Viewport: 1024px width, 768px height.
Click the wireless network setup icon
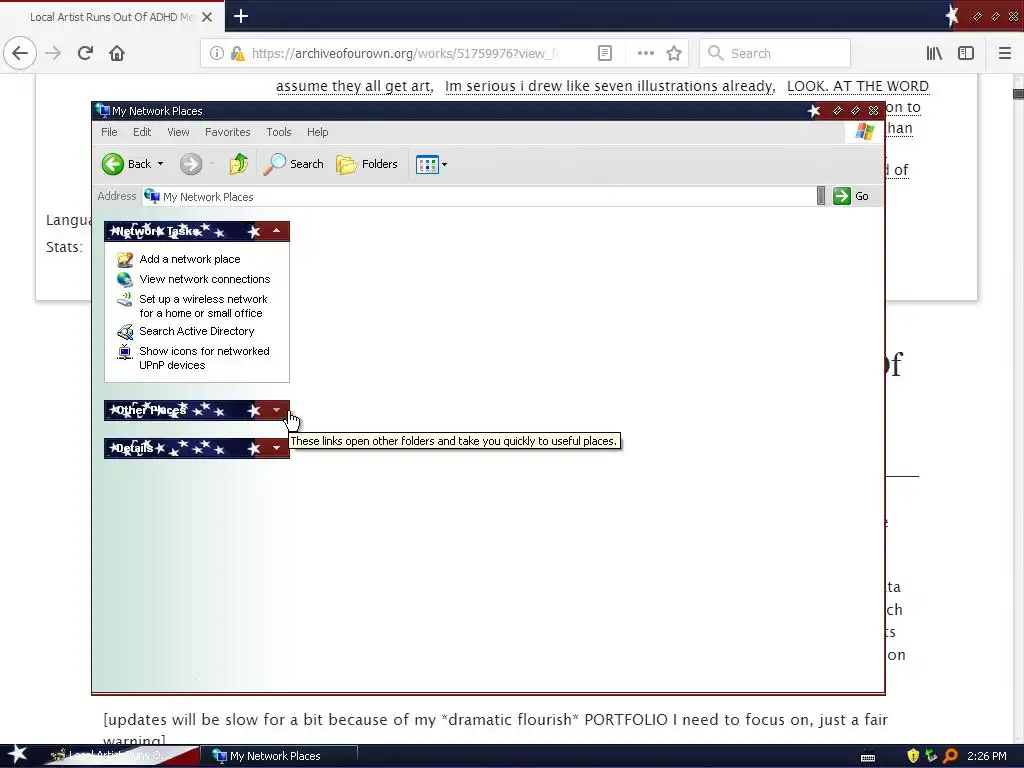click(x=125, y=300)
